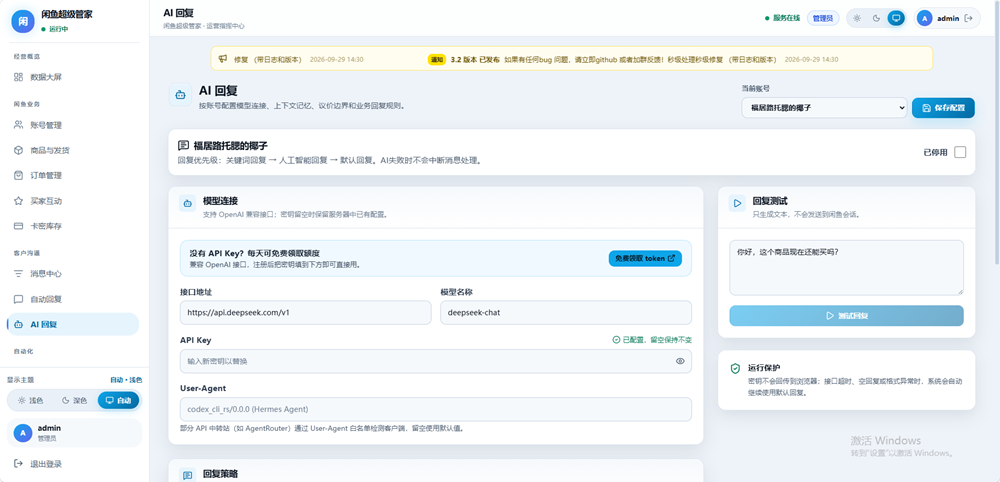The image size is (1000, 482).
Task: Click the AI 回复 robot icon in sidebar
Action: point(18,324)
